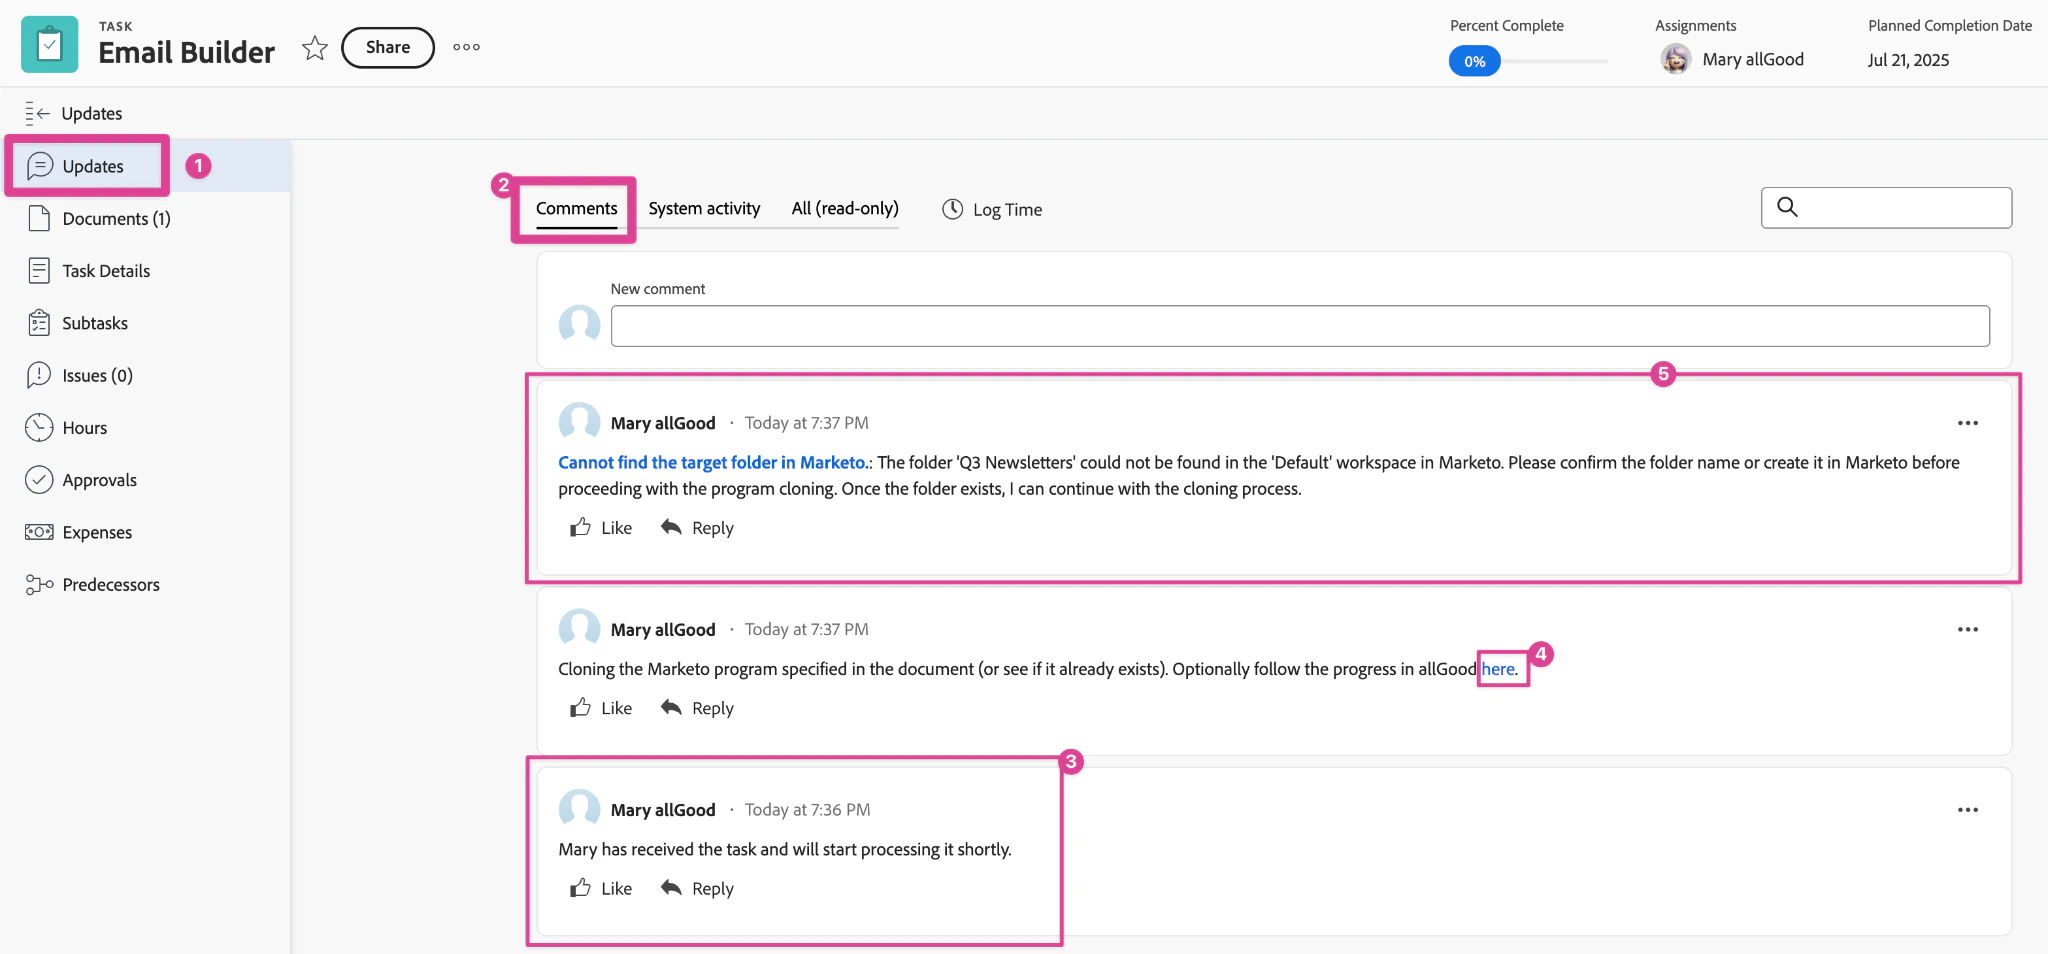
Task: Select the Expenses money icon
Action: coord(38,531)
